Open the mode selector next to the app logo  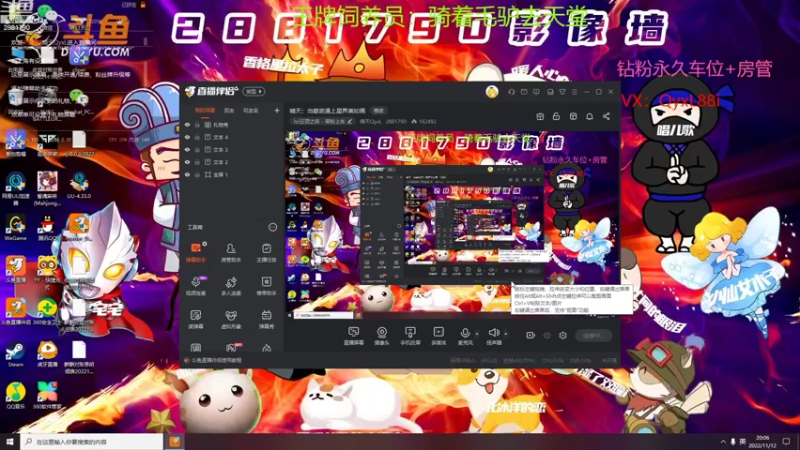pyautogui.click(x=254, y=91)
